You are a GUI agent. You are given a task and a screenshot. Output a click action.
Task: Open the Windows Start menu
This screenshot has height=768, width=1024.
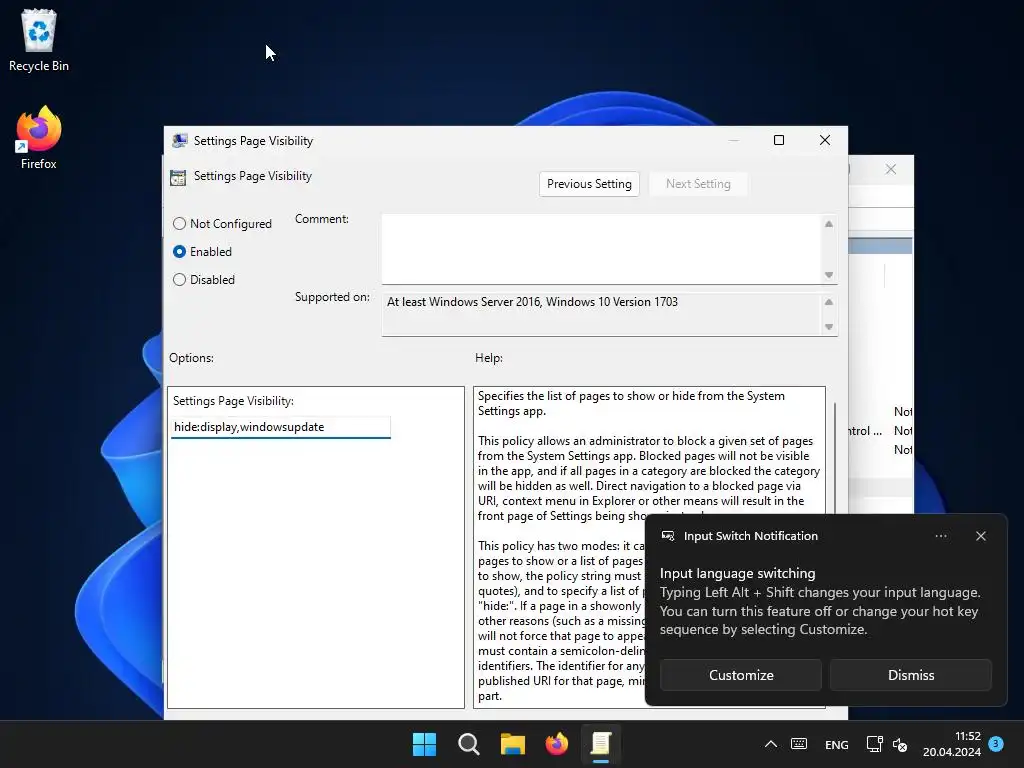[x=424, y=744]
